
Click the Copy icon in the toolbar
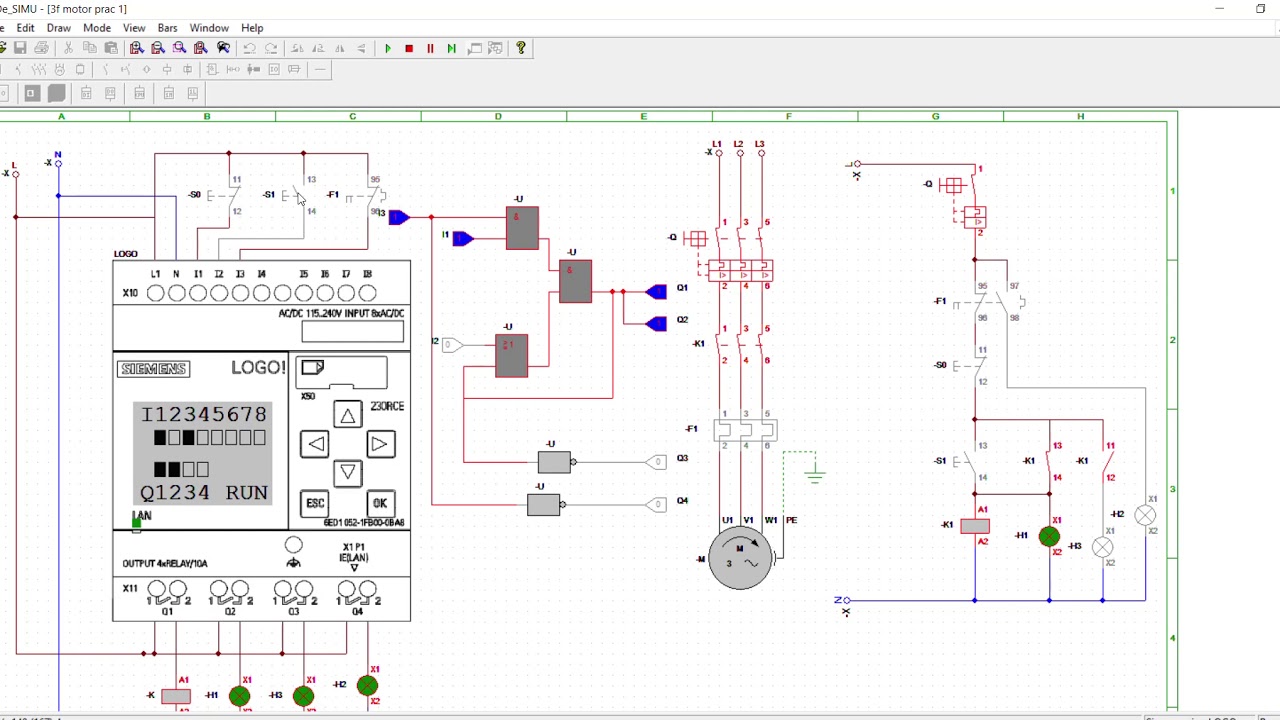tap(89, 48)
